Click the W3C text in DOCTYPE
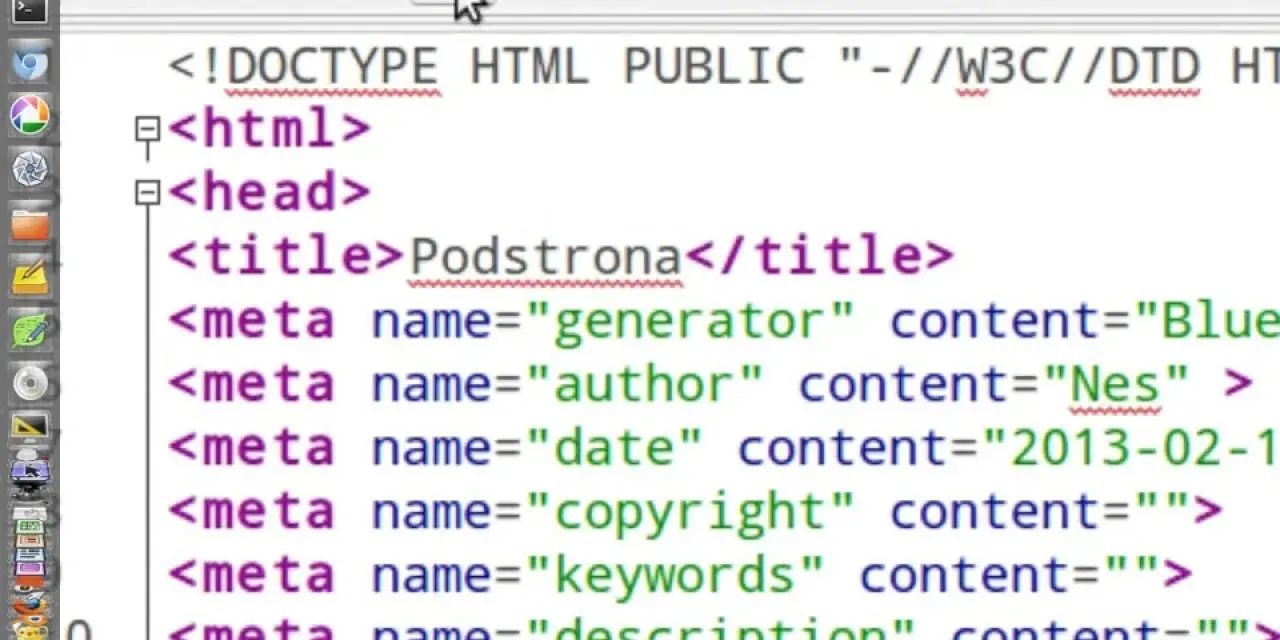 1003,67
